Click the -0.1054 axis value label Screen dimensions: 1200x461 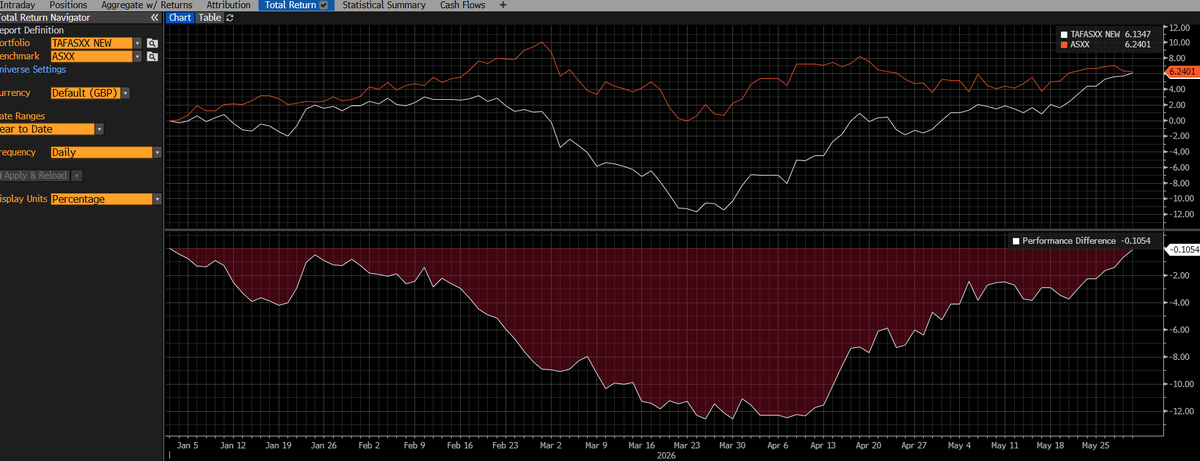click(1183, 249)
